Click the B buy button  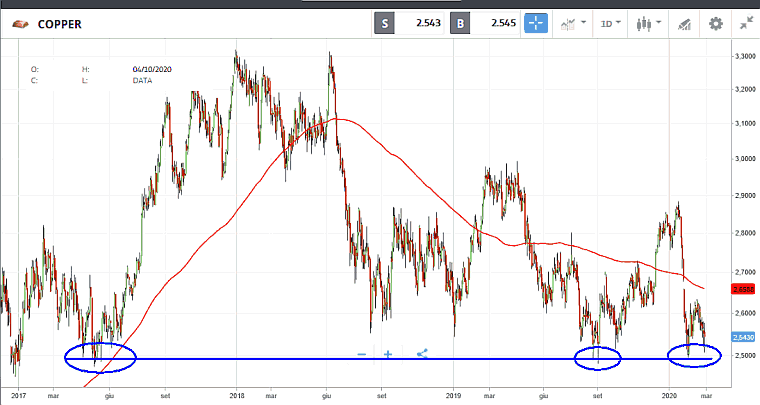tap(460, 23)
